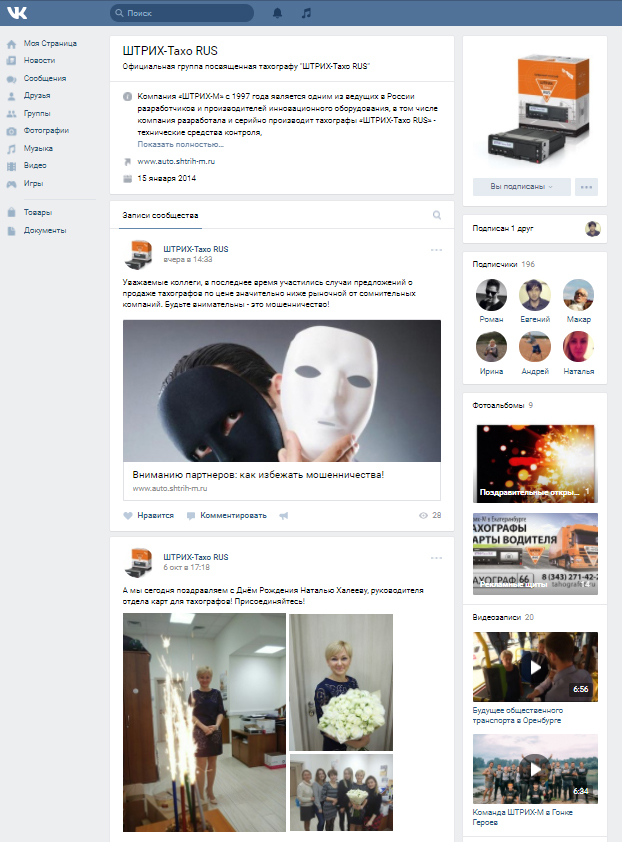
Task: Click the Видео film icon in sidebar
Action: (x=11, y=166)
